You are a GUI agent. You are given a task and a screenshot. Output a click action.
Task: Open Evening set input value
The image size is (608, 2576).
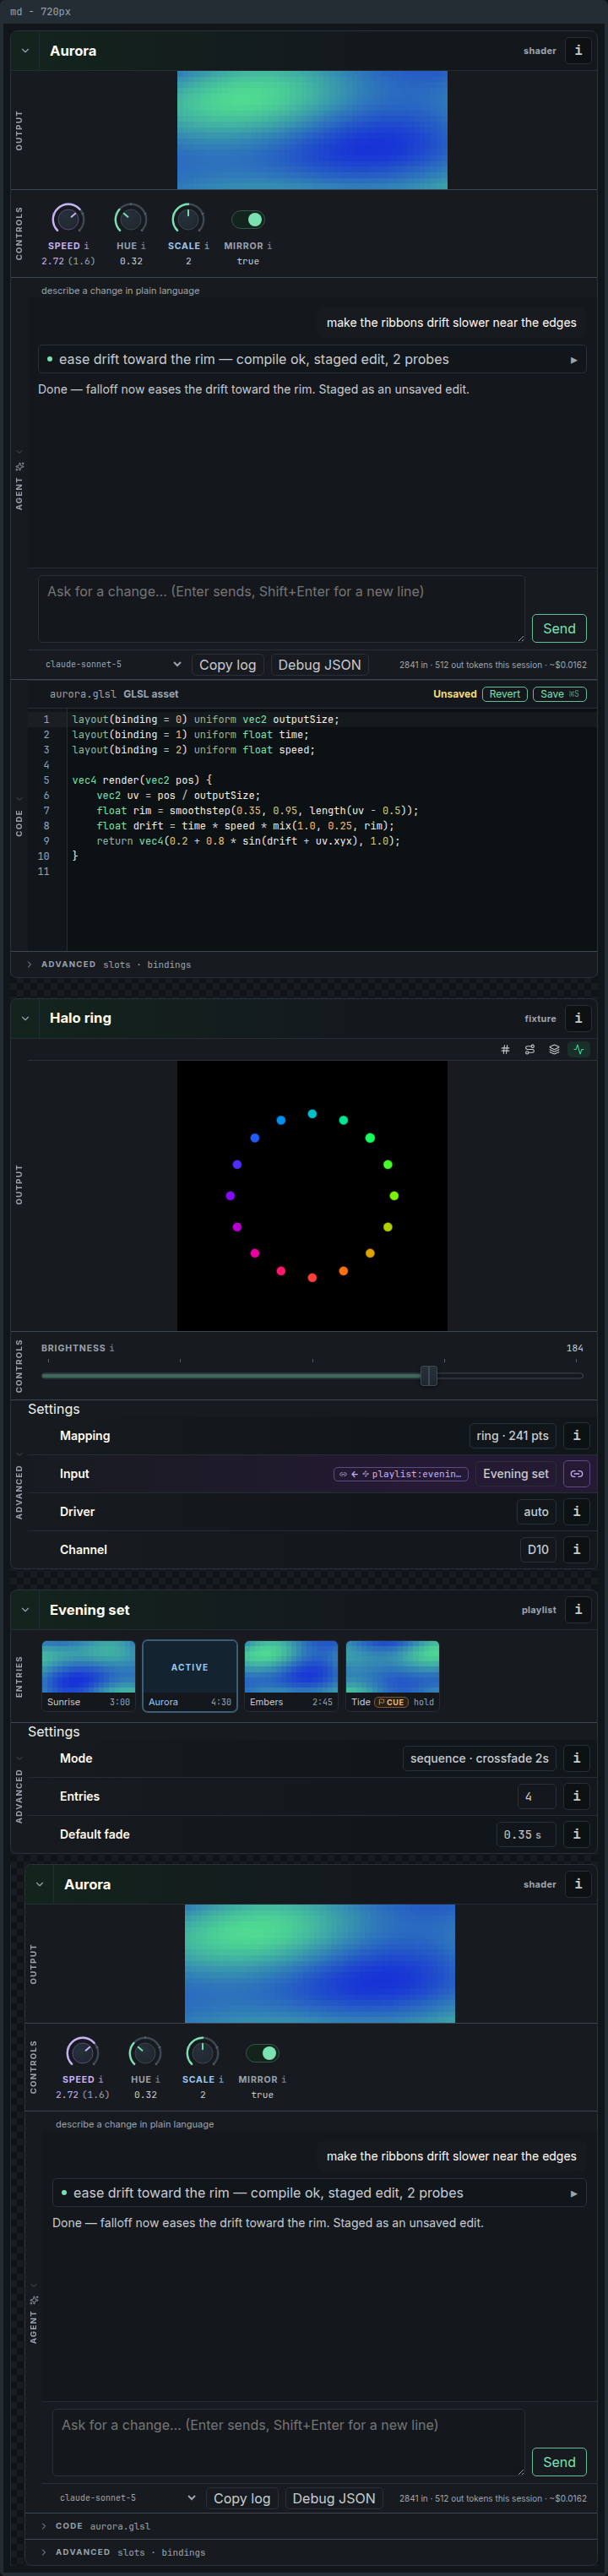click(x=515, y=1474)
